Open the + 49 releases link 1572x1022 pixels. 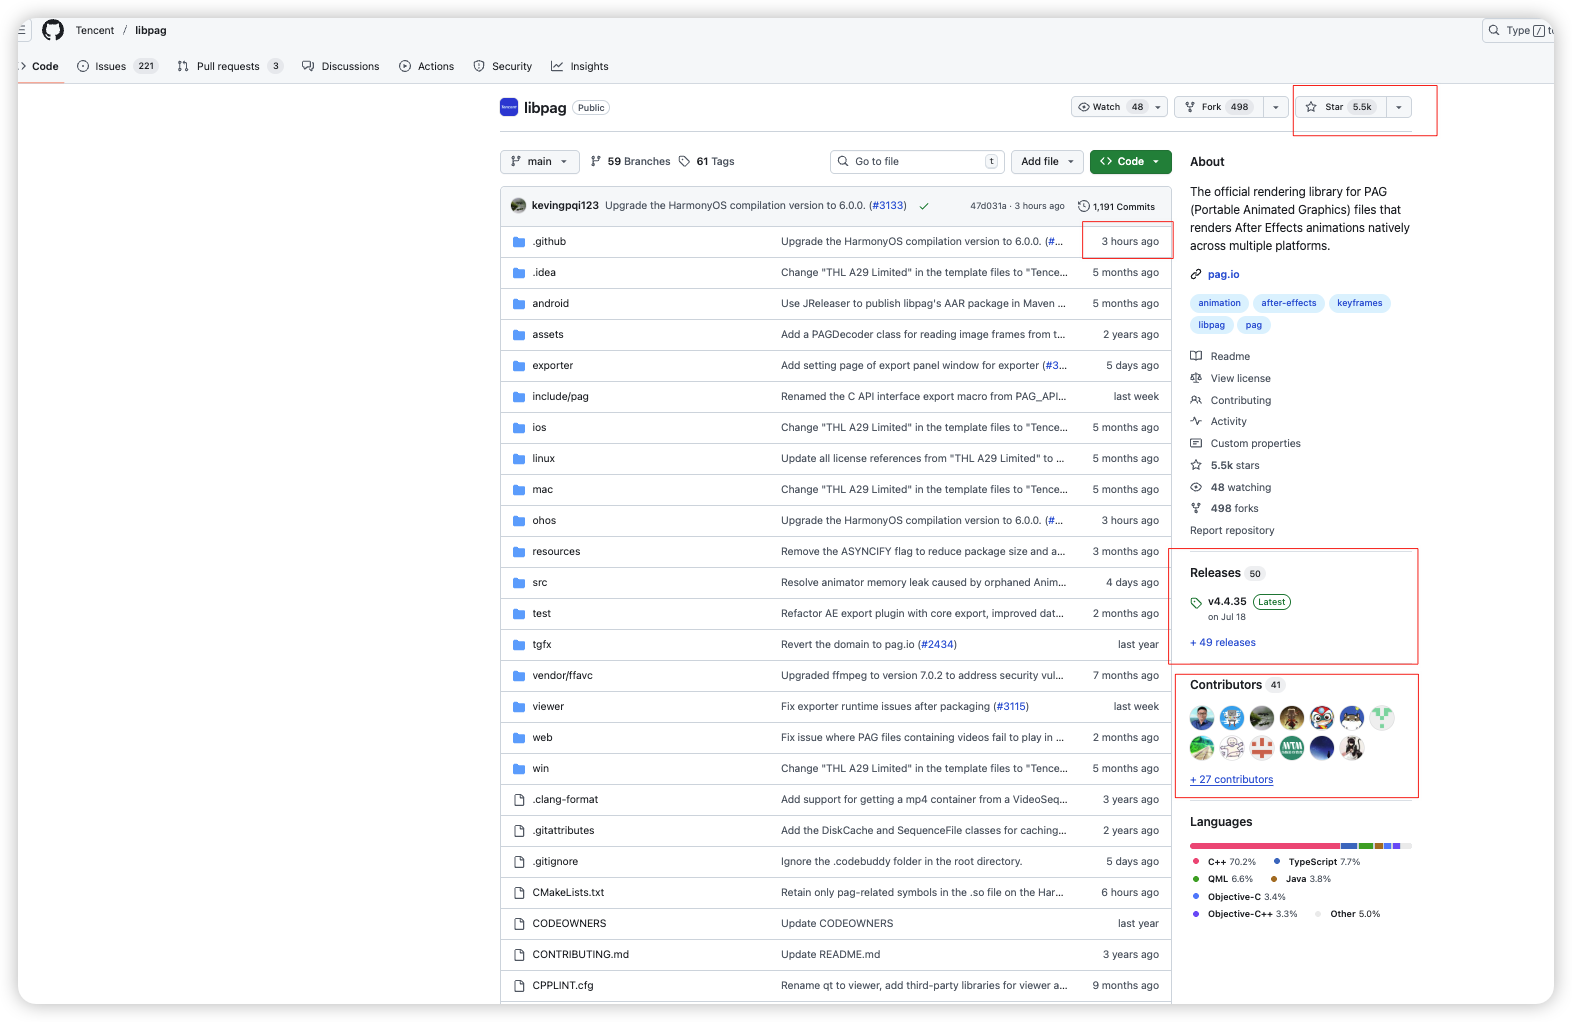(1223, 643)
